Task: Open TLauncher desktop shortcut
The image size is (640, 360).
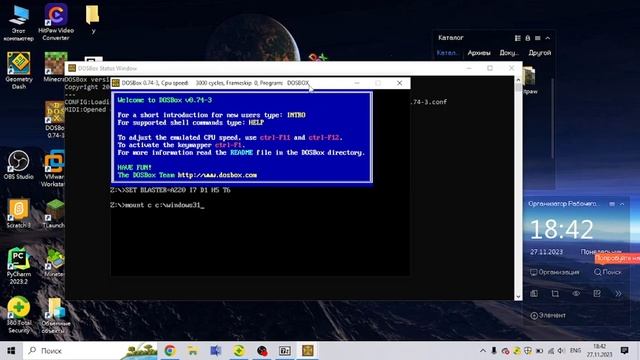Action: pyautogui.click(x=54, y=213)
